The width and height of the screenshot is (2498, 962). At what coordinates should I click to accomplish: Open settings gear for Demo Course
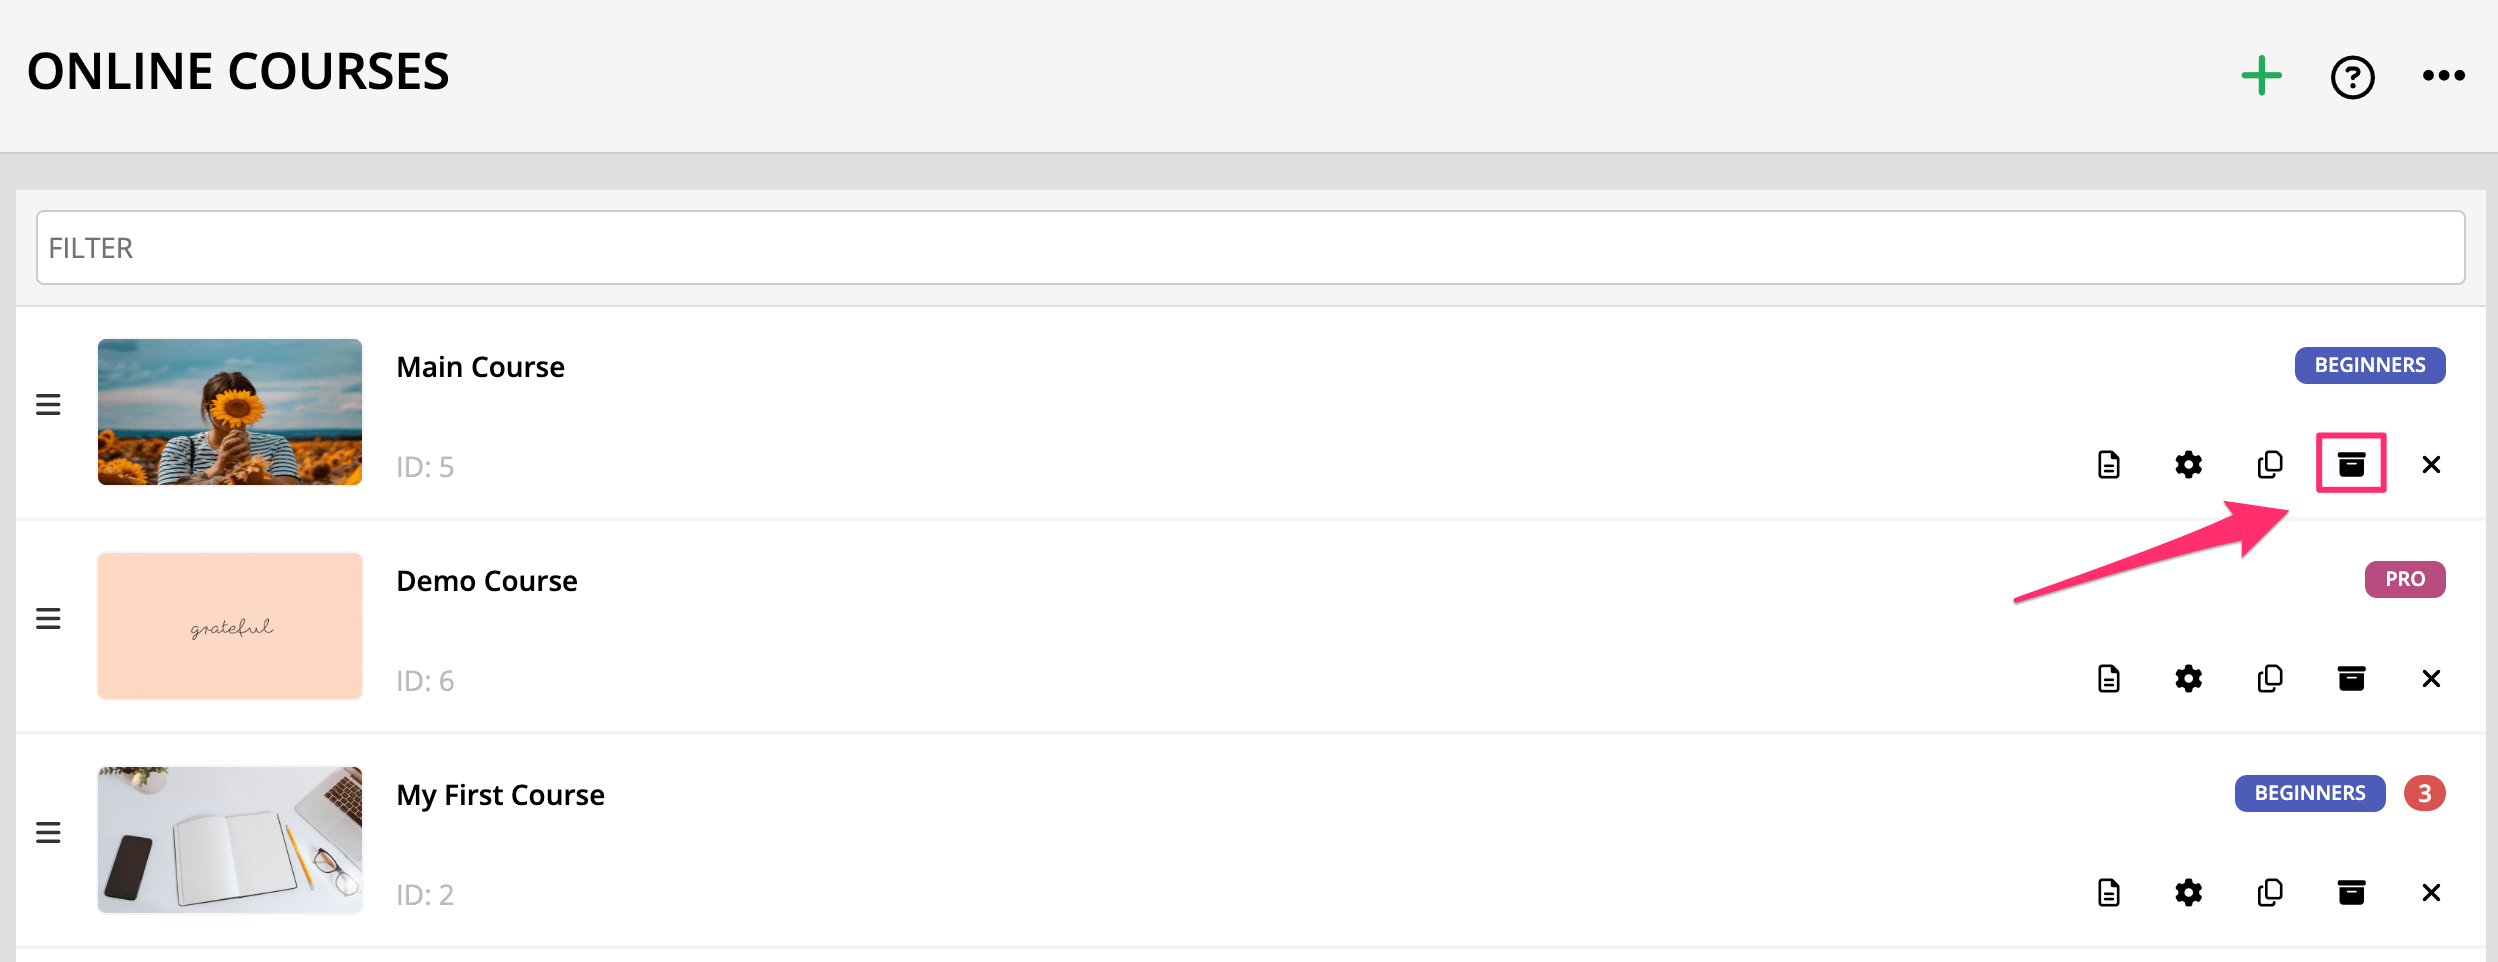[2188, 679]
